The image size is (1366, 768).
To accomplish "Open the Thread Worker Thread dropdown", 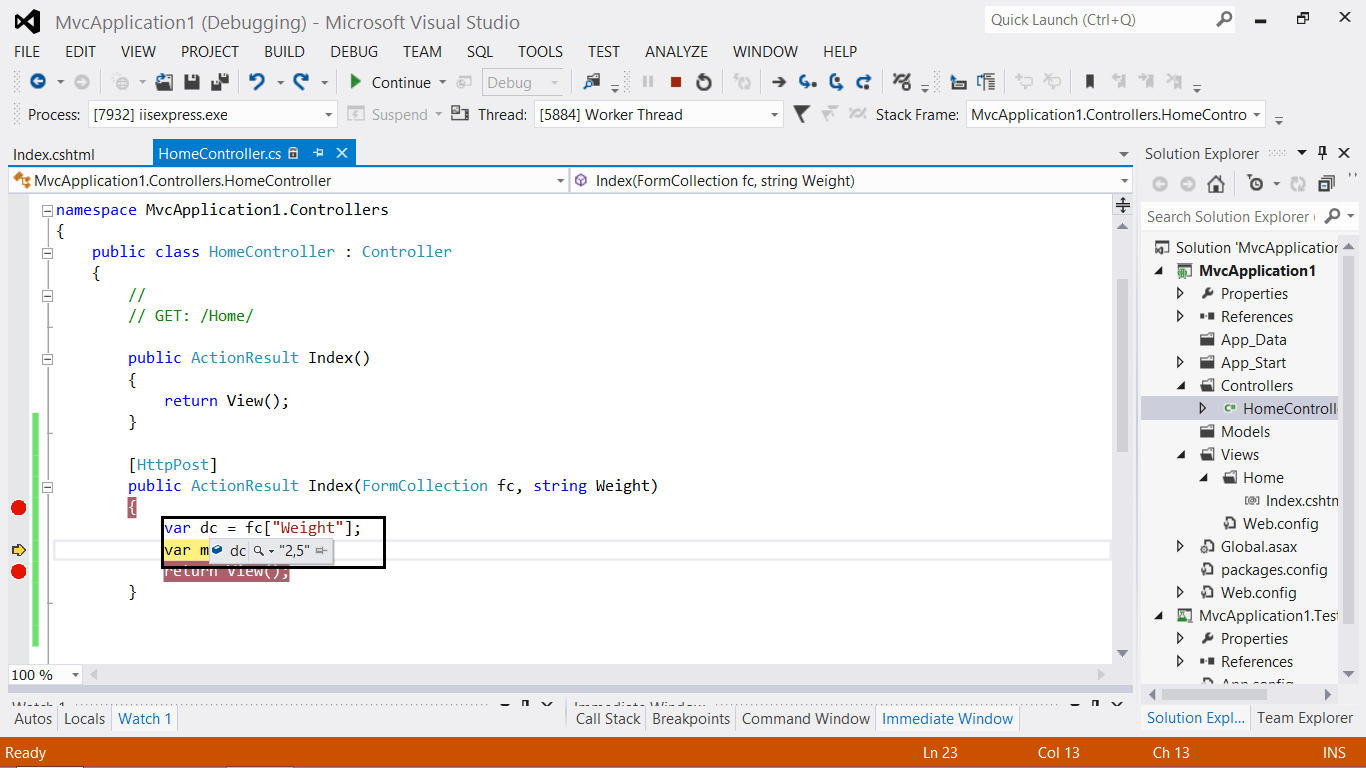I will coord(775,115).
